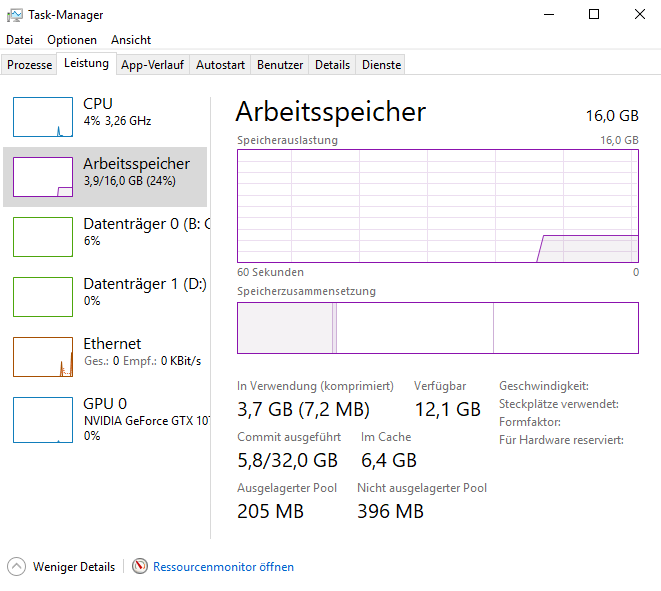Screen dimensions: 661x591
Task: Open the Datenträger 1 (D:) graph
Action: point(43,297)
